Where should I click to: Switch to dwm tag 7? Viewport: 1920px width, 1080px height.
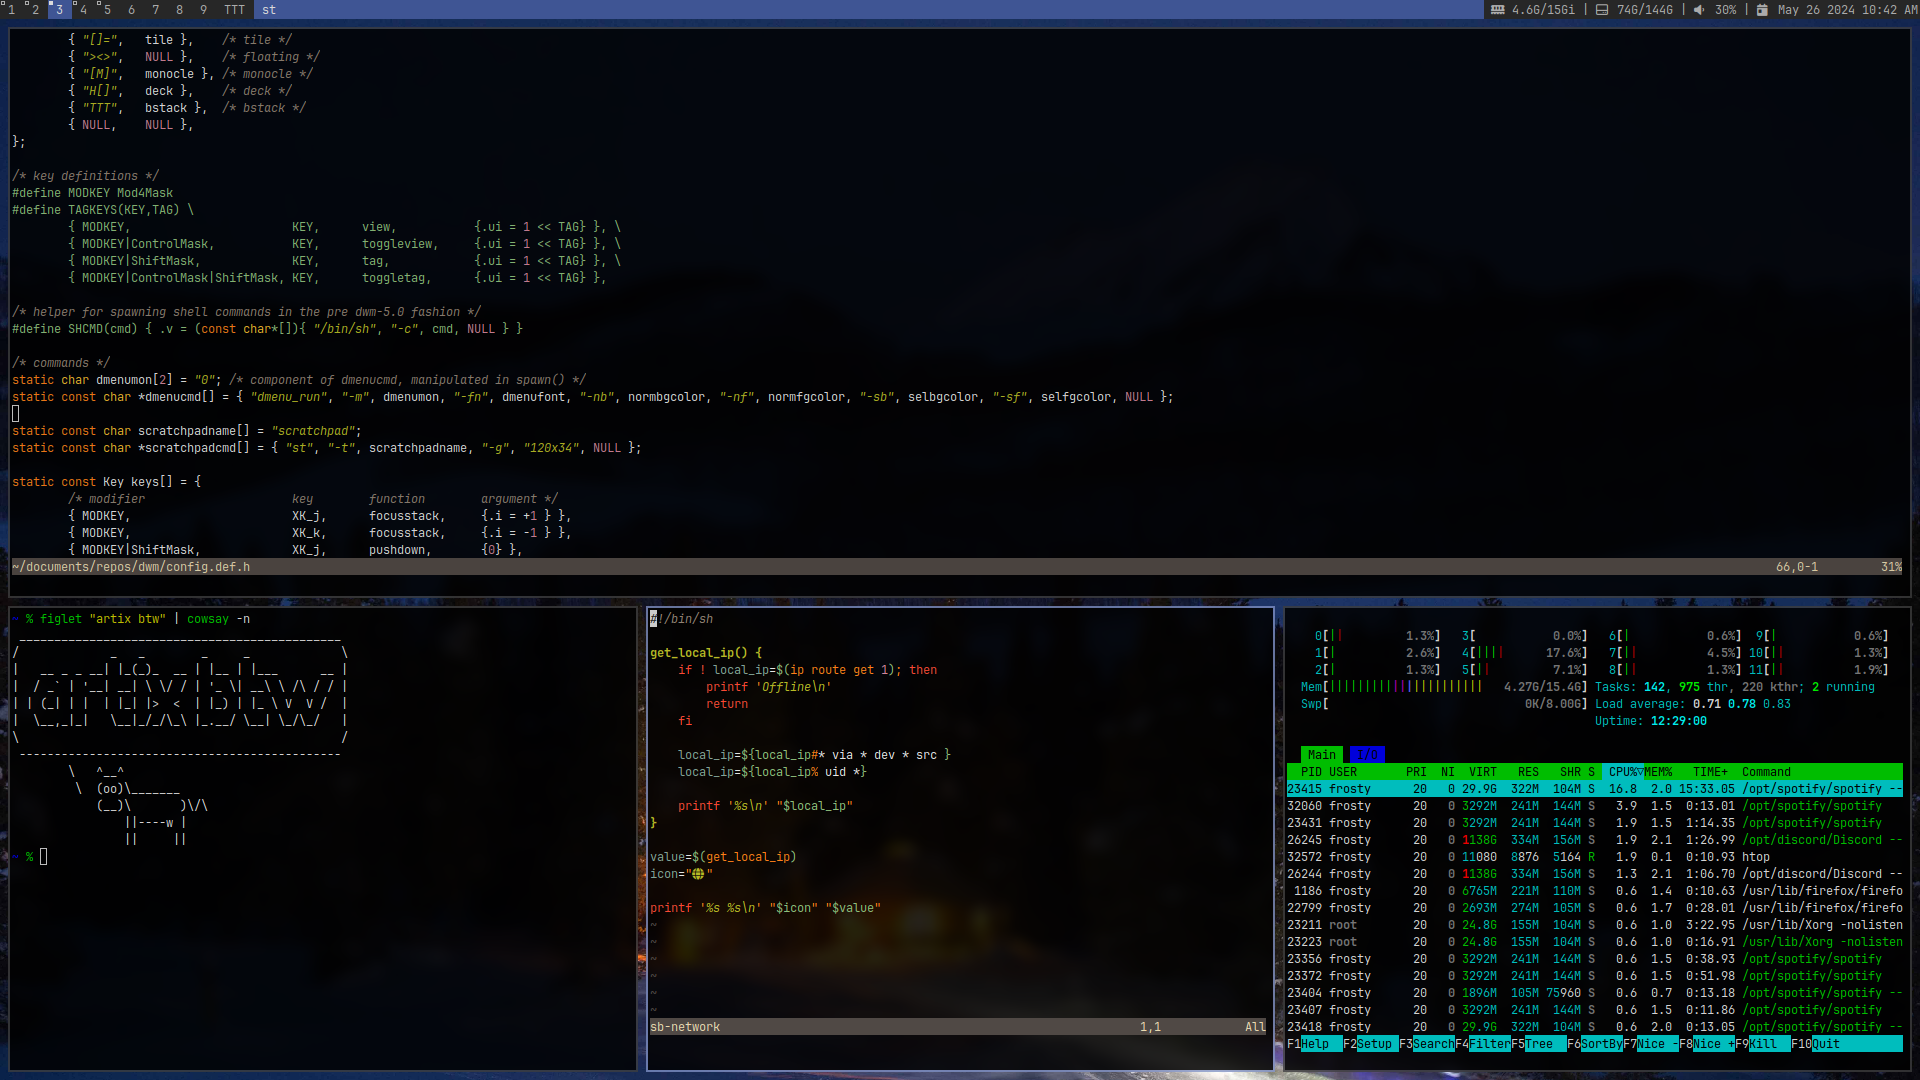point(156,10)
